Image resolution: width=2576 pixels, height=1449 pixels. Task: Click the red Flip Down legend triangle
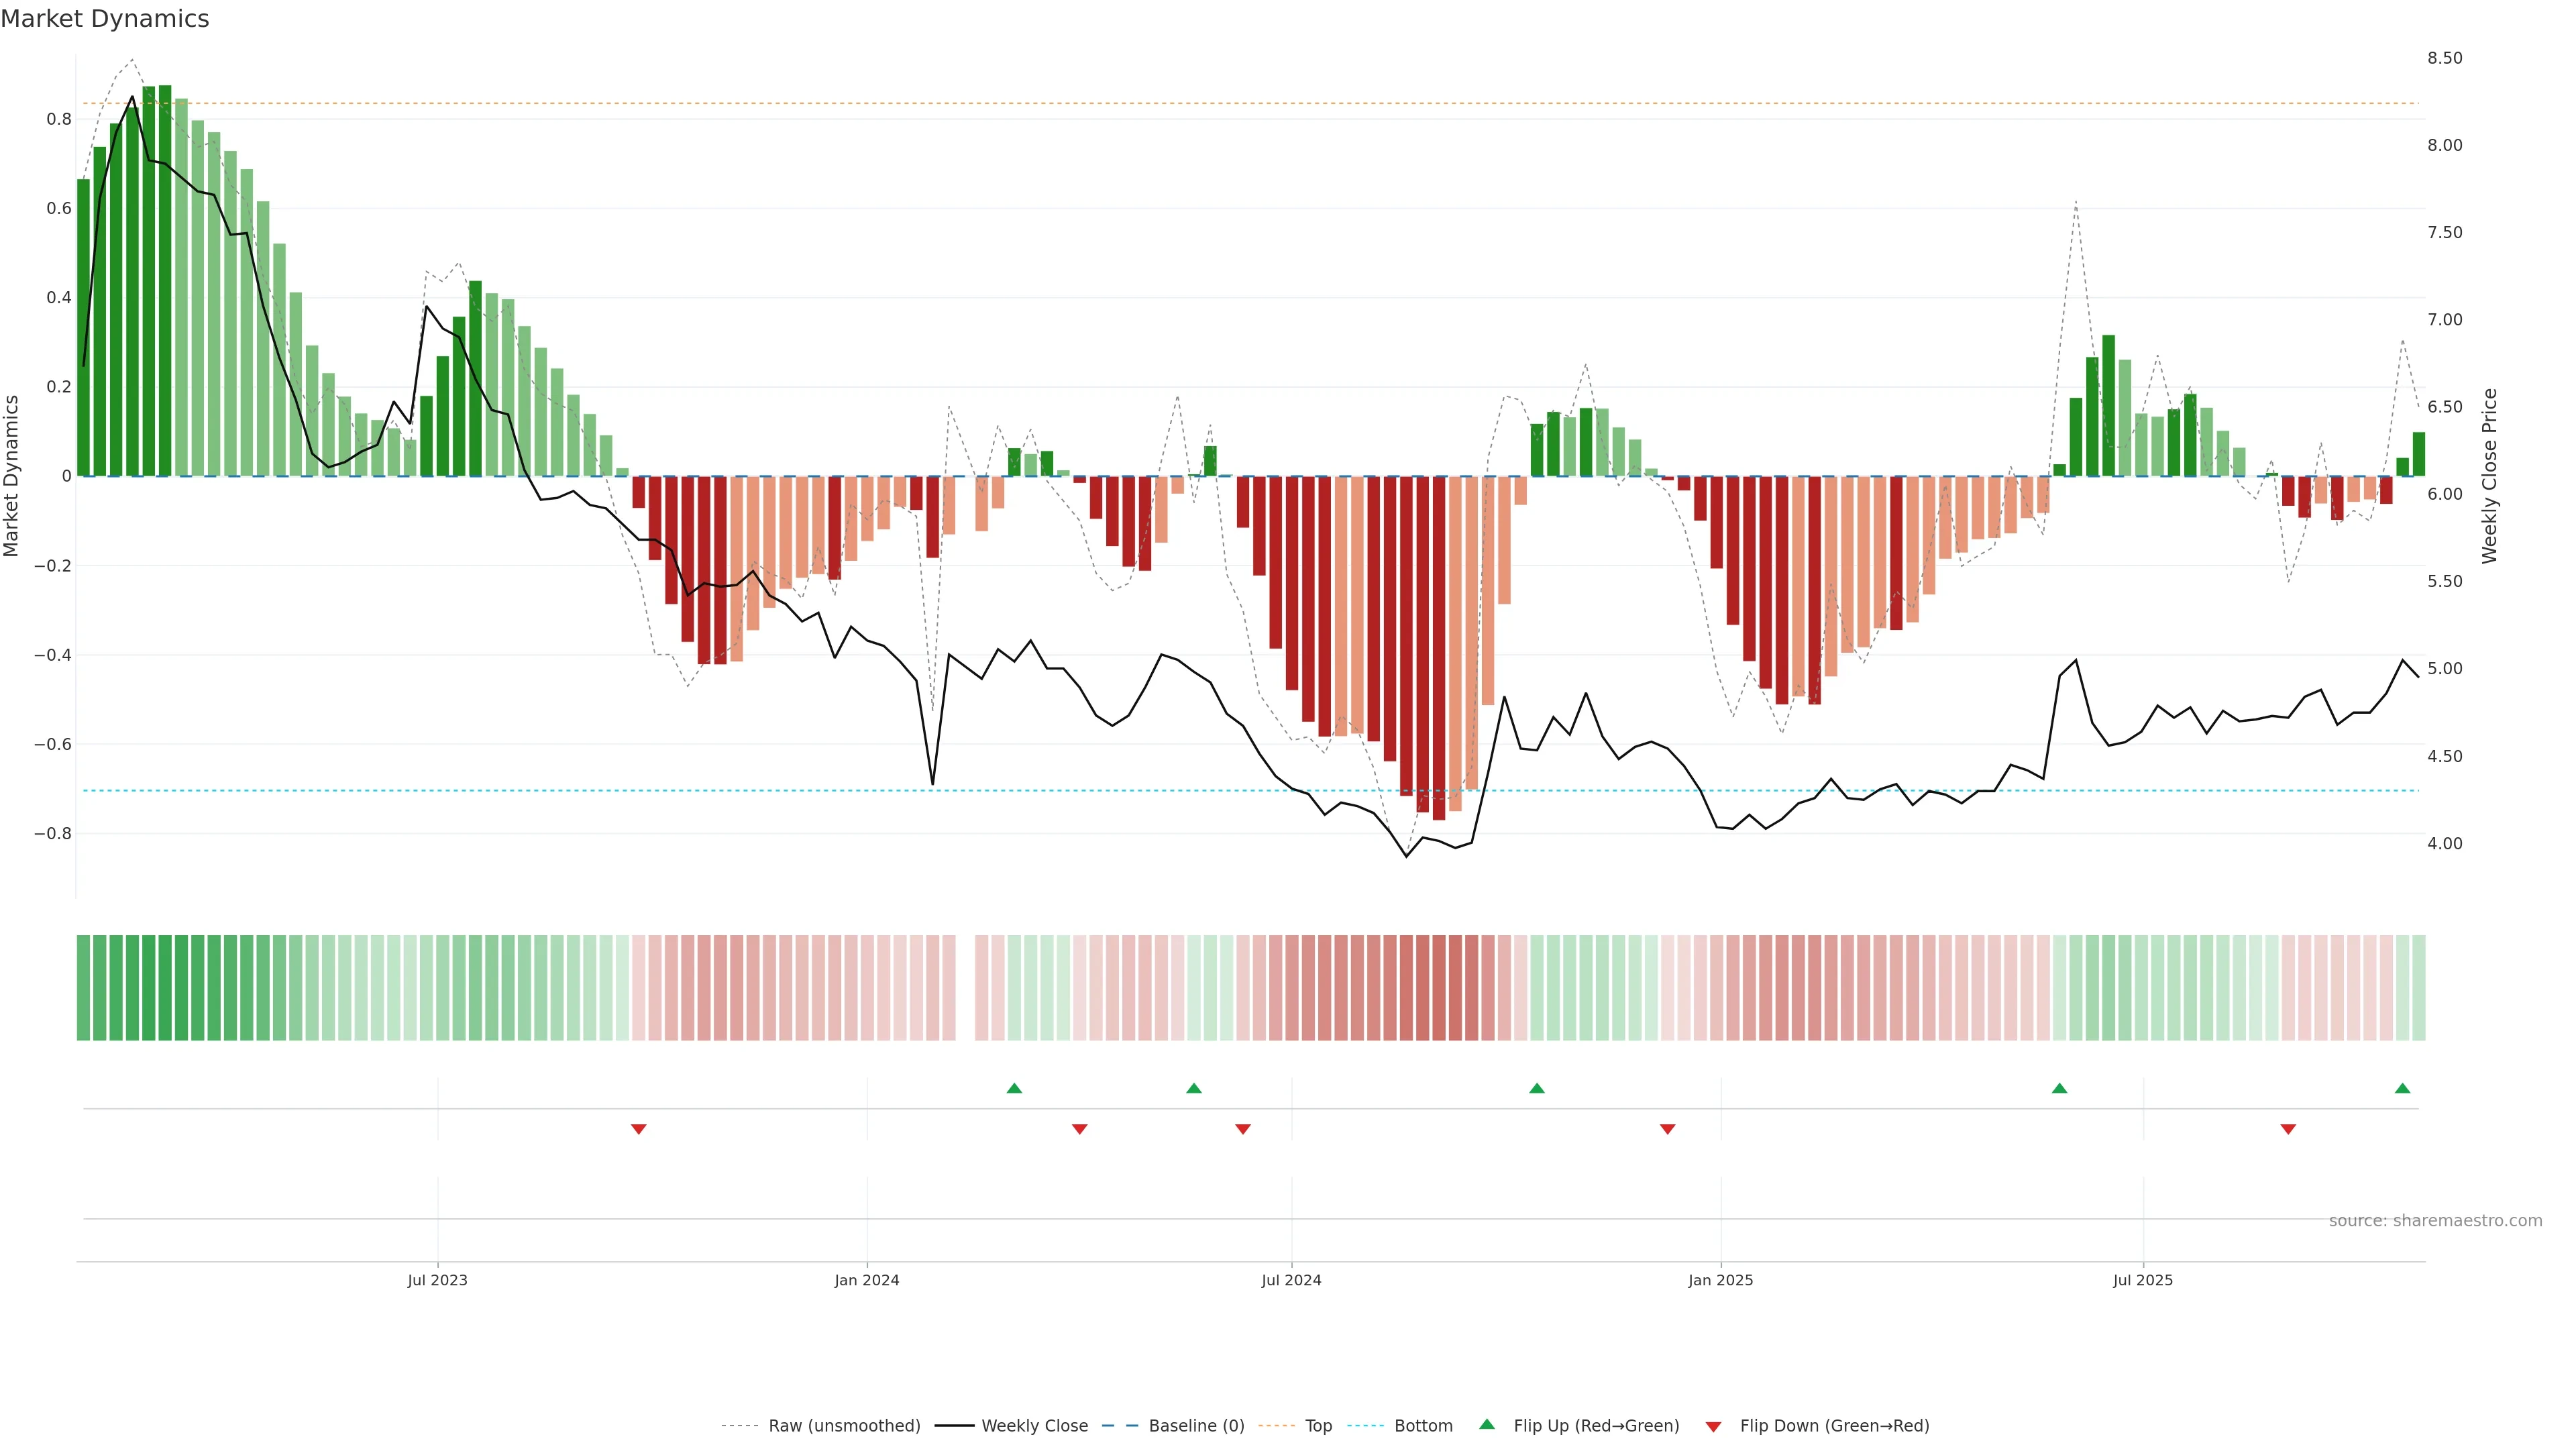pos(1713,1427)
